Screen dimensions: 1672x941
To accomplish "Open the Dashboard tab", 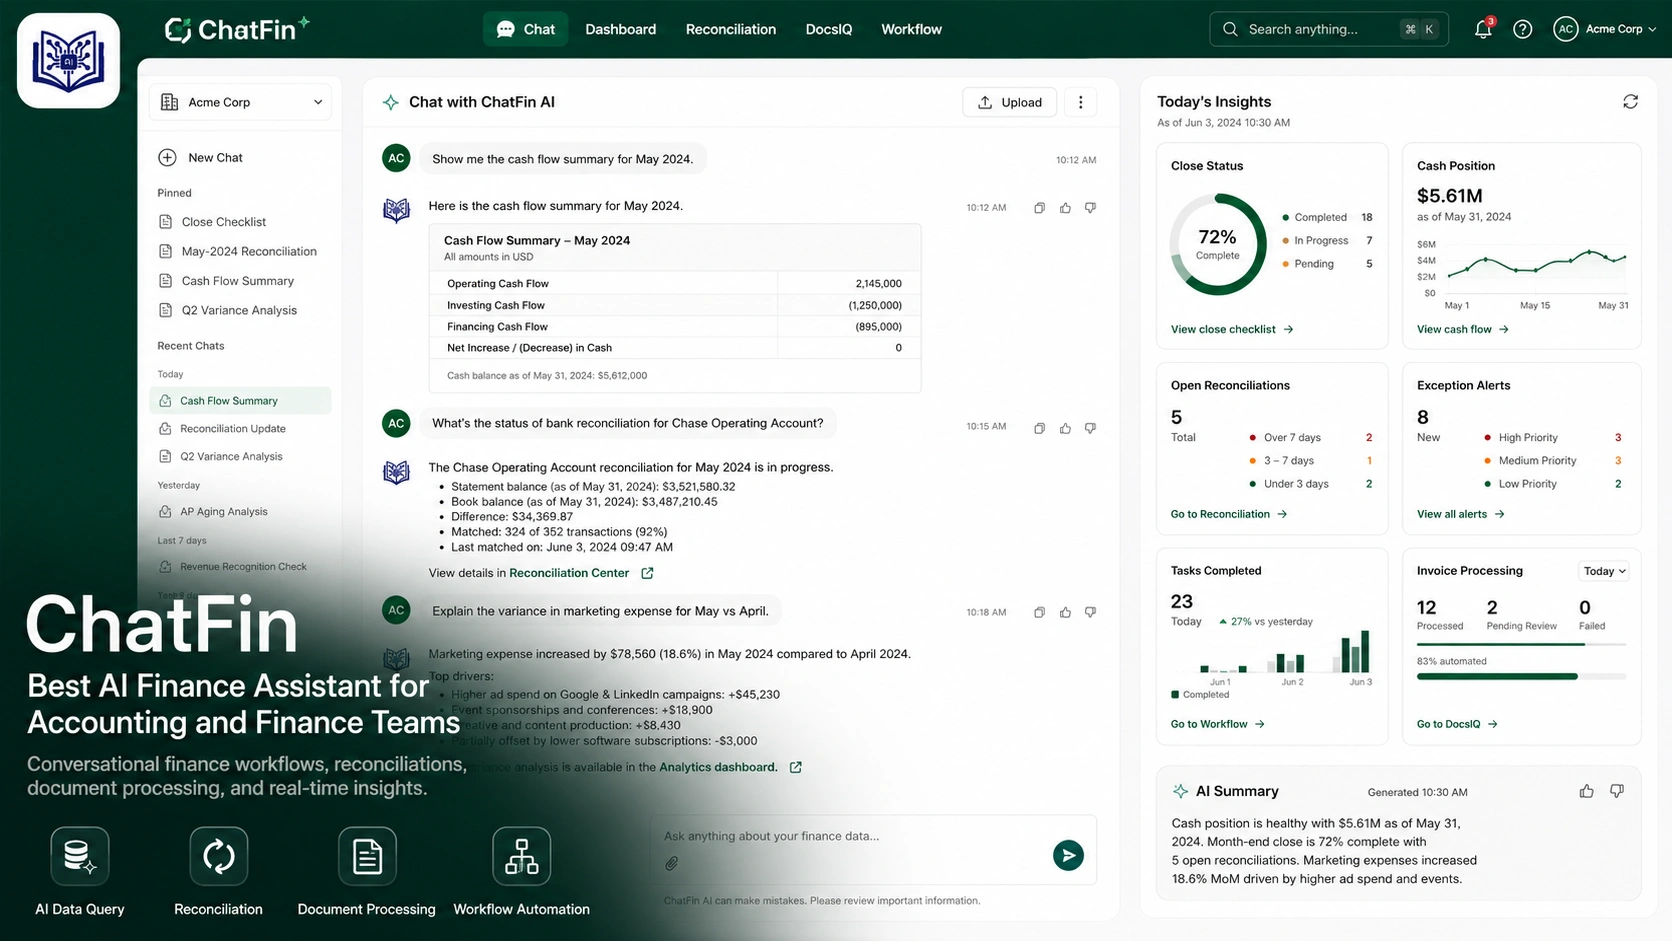I will point(620,29).
